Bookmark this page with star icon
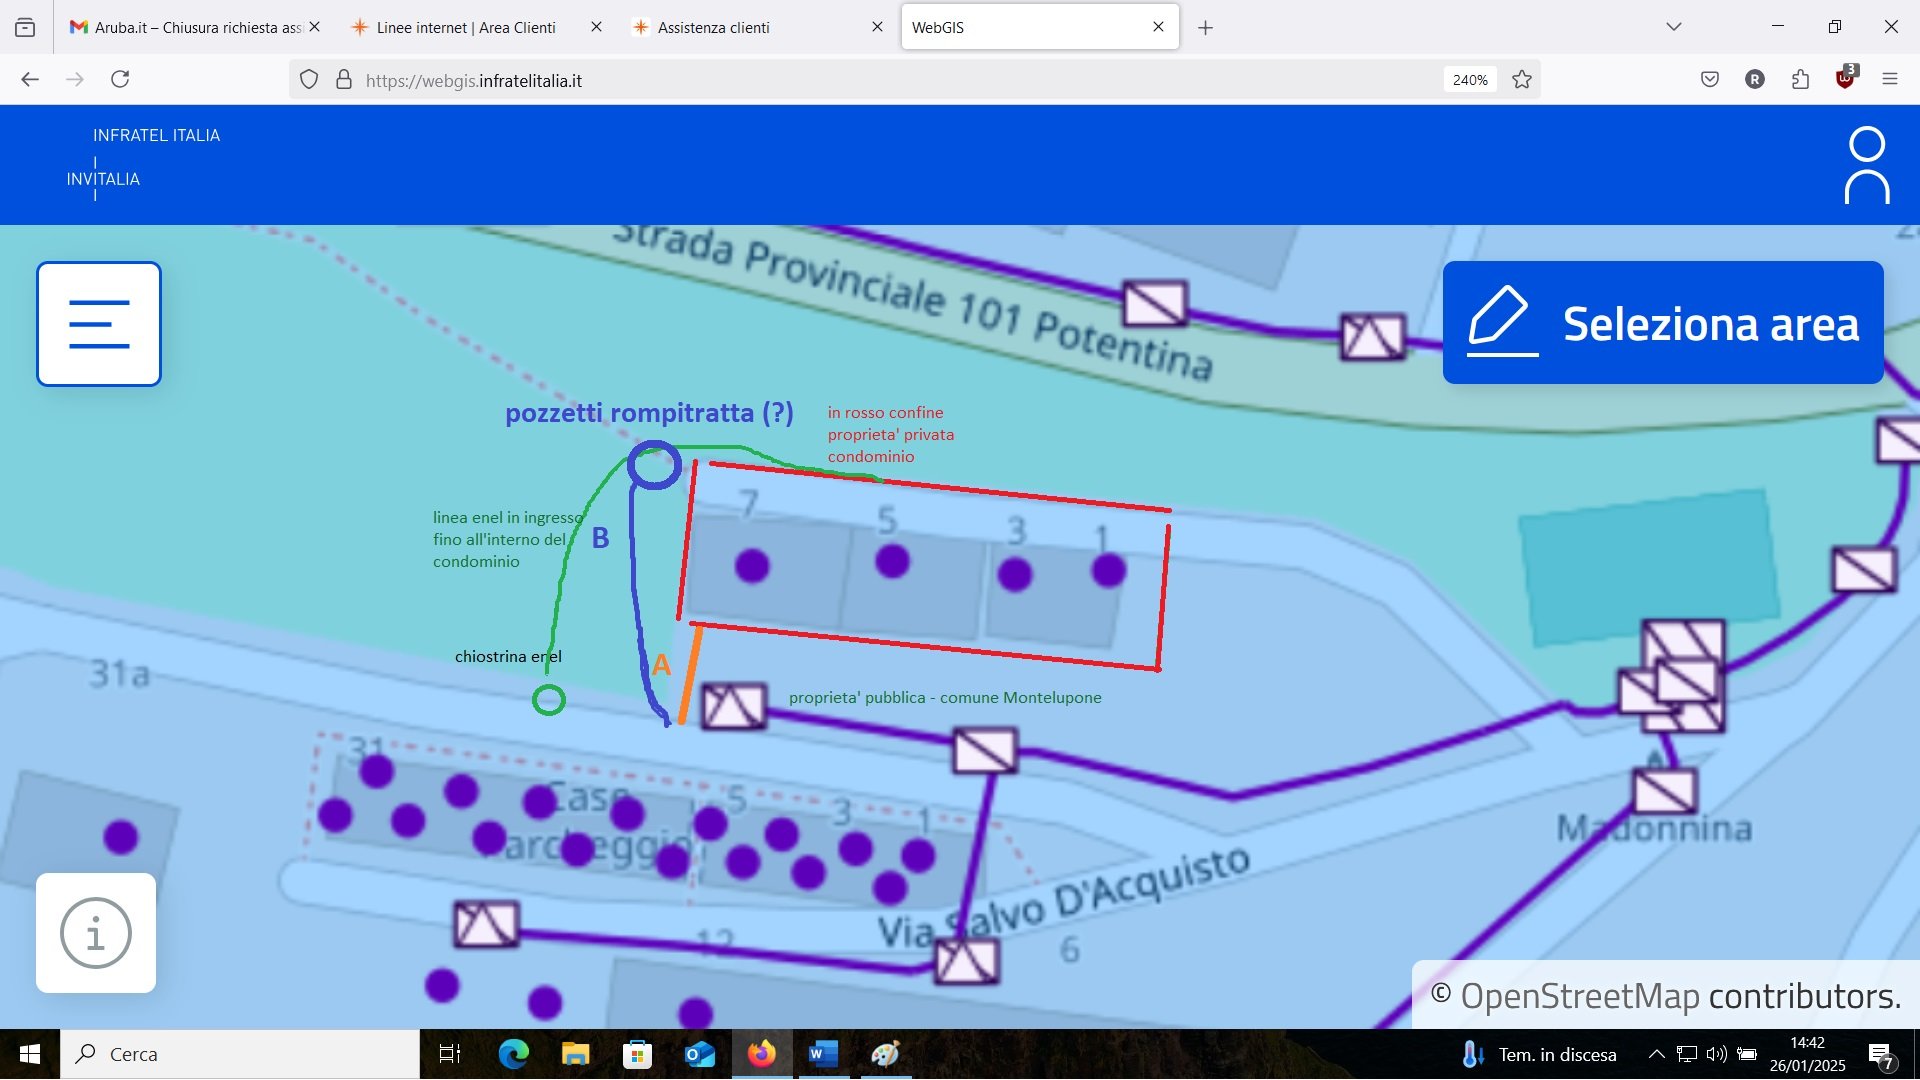This screenshot has height=1080, width=1920. coord(1522,80)
